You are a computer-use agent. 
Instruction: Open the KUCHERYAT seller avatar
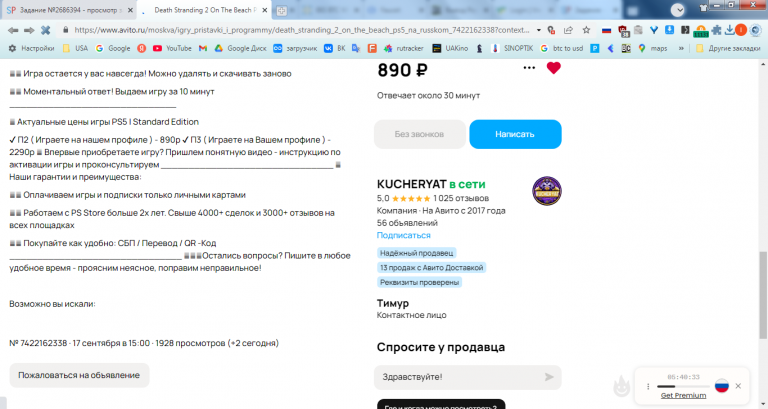coord(547,191)
